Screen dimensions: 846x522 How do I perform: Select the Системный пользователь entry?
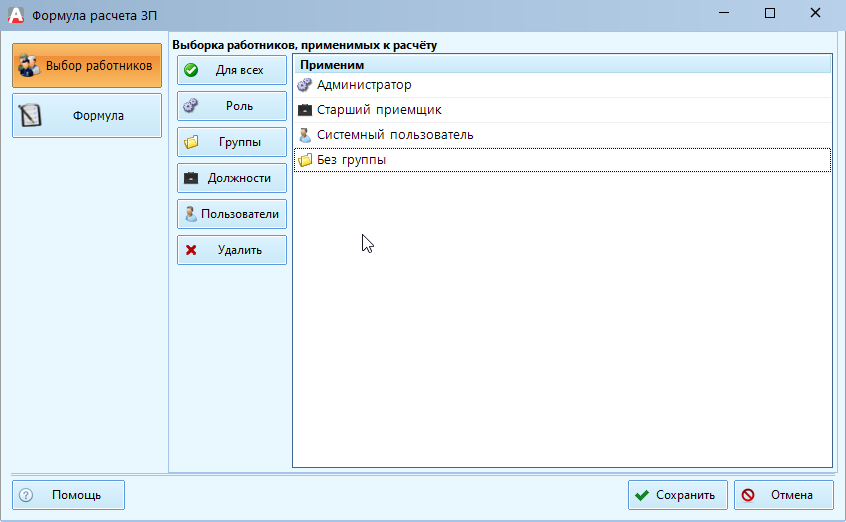click(x=395, y=135)
